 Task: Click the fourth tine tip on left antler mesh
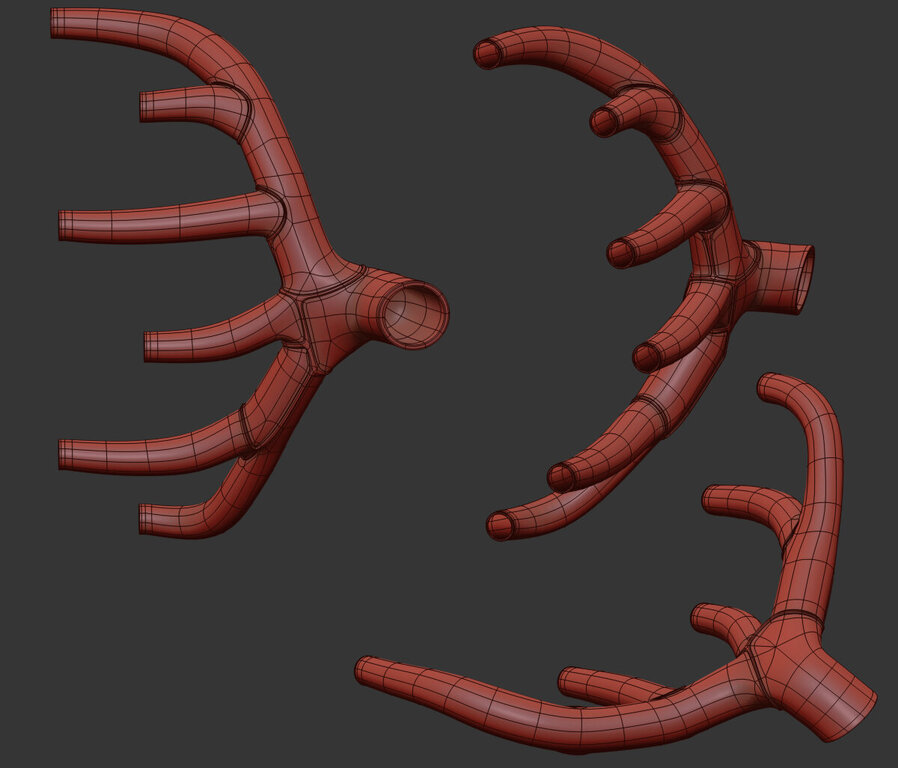[x=151, y=346]
